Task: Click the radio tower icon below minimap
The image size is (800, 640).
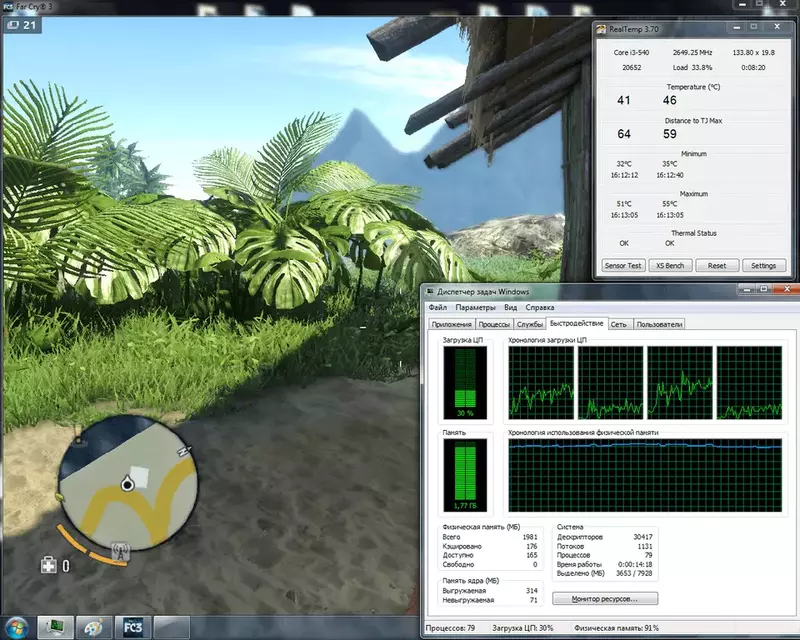Action: click(x=120, y=552)
